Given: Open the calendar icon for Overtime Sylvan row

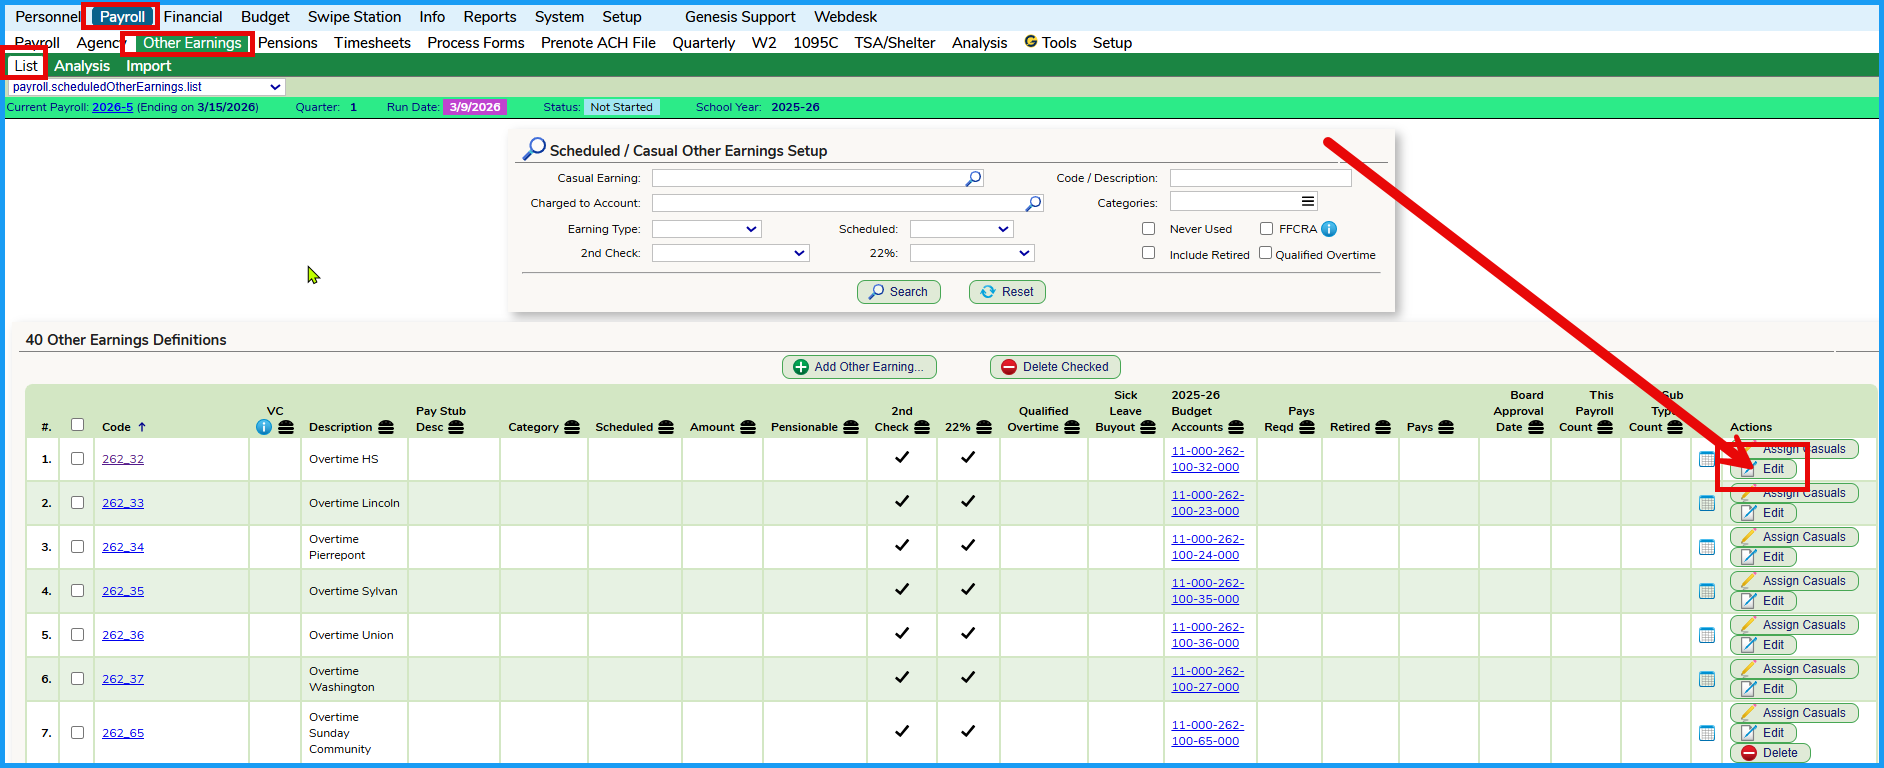Looking at the screenshot, I should click(x=1707, y=591).
